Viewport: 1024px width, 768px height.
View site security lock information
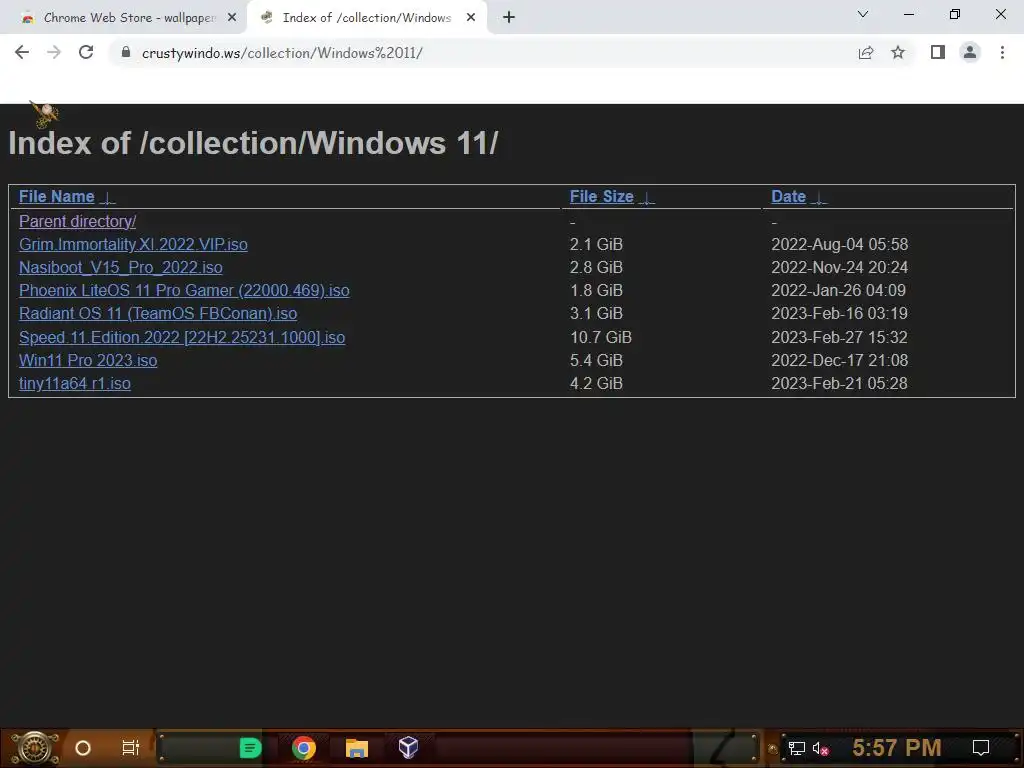click(126, 52)
